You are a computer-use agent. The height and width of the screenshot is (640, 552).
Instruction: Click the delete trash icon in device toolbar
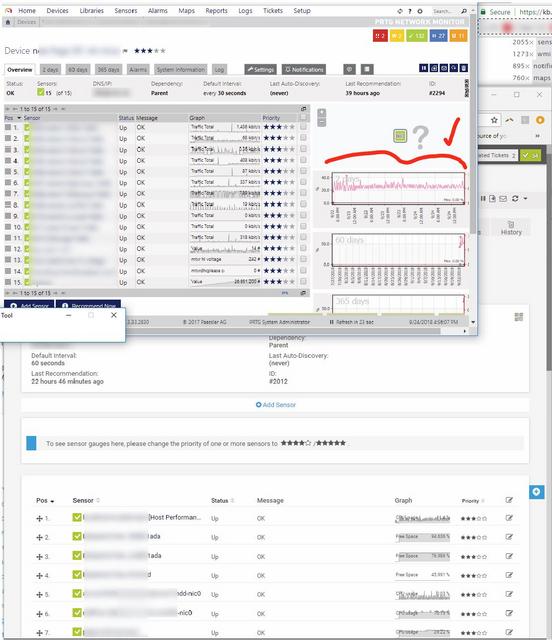pyautogui.click(x=463, y=68)
